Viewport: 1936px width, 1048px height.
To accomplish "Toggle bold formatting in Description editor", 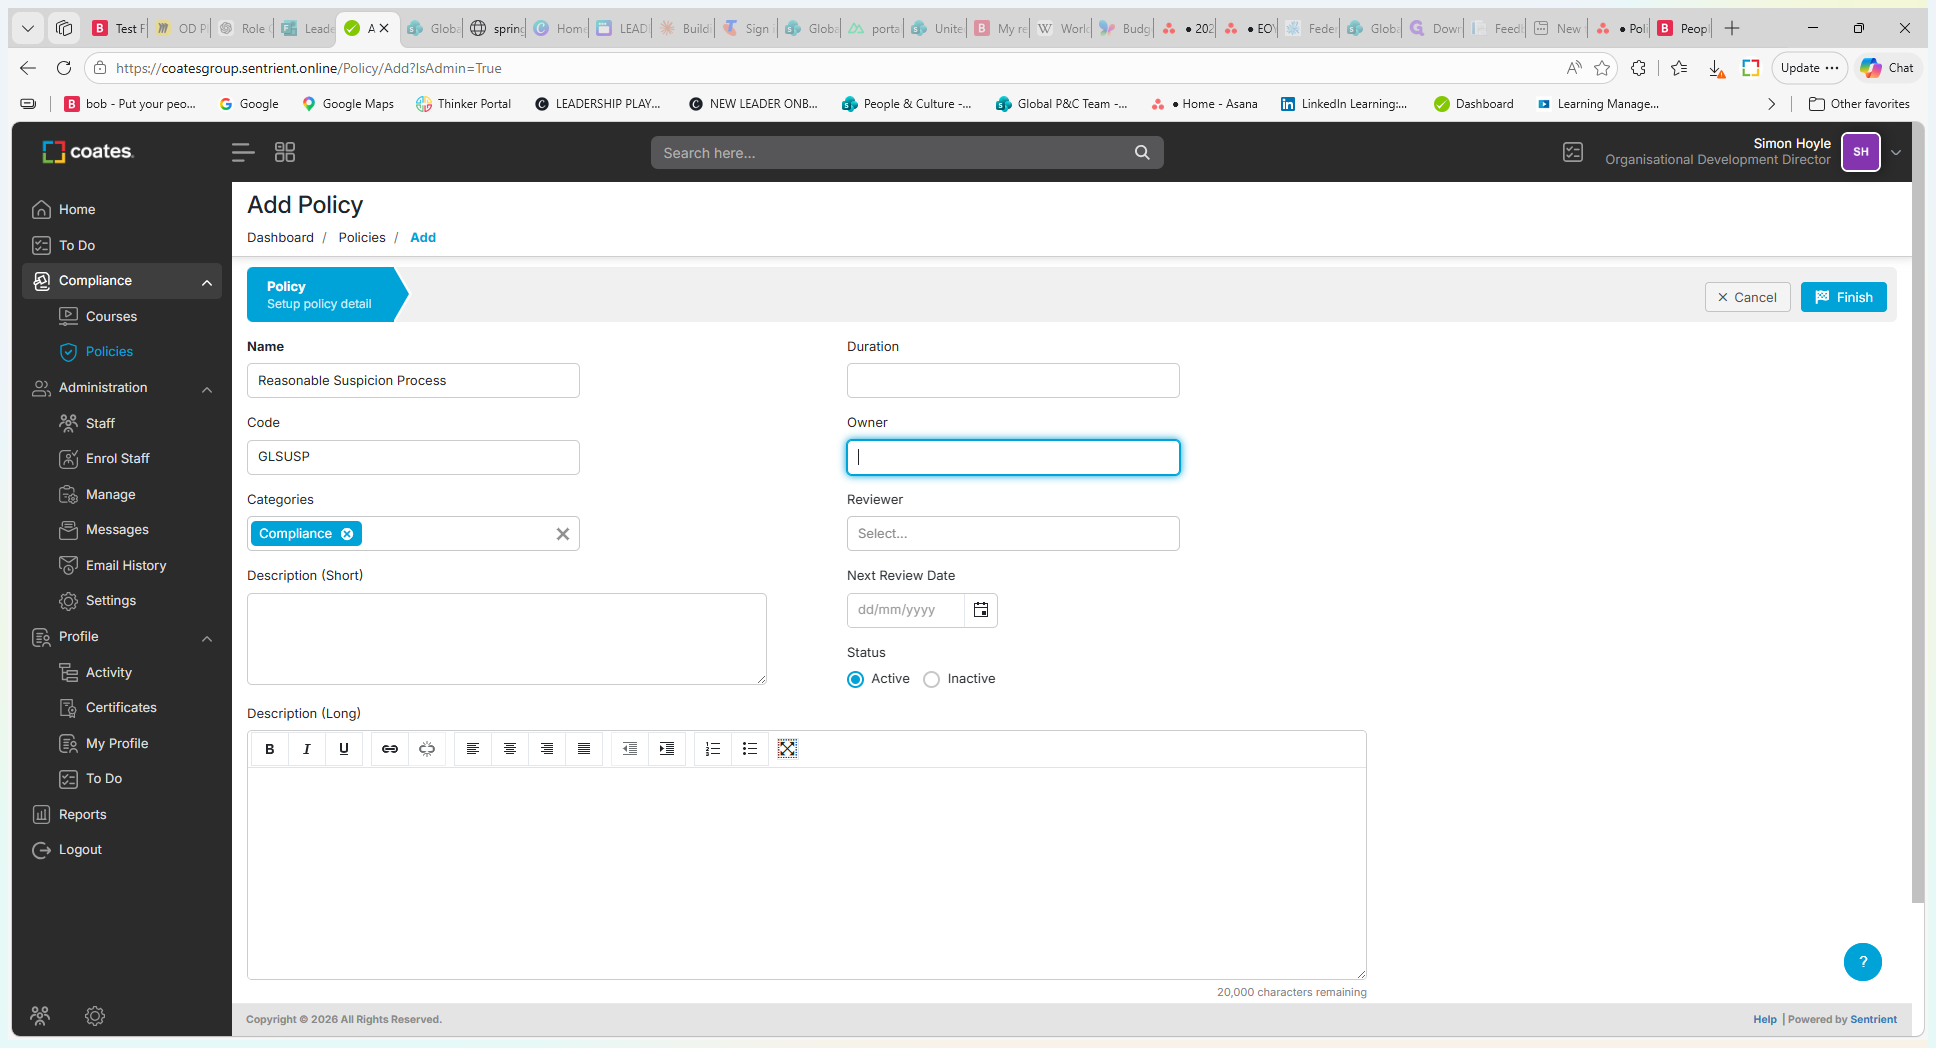I will (269, 749).
